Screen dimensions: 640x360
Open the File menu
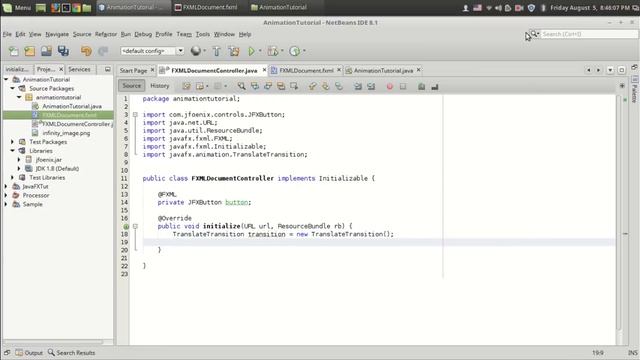[7, 34]
